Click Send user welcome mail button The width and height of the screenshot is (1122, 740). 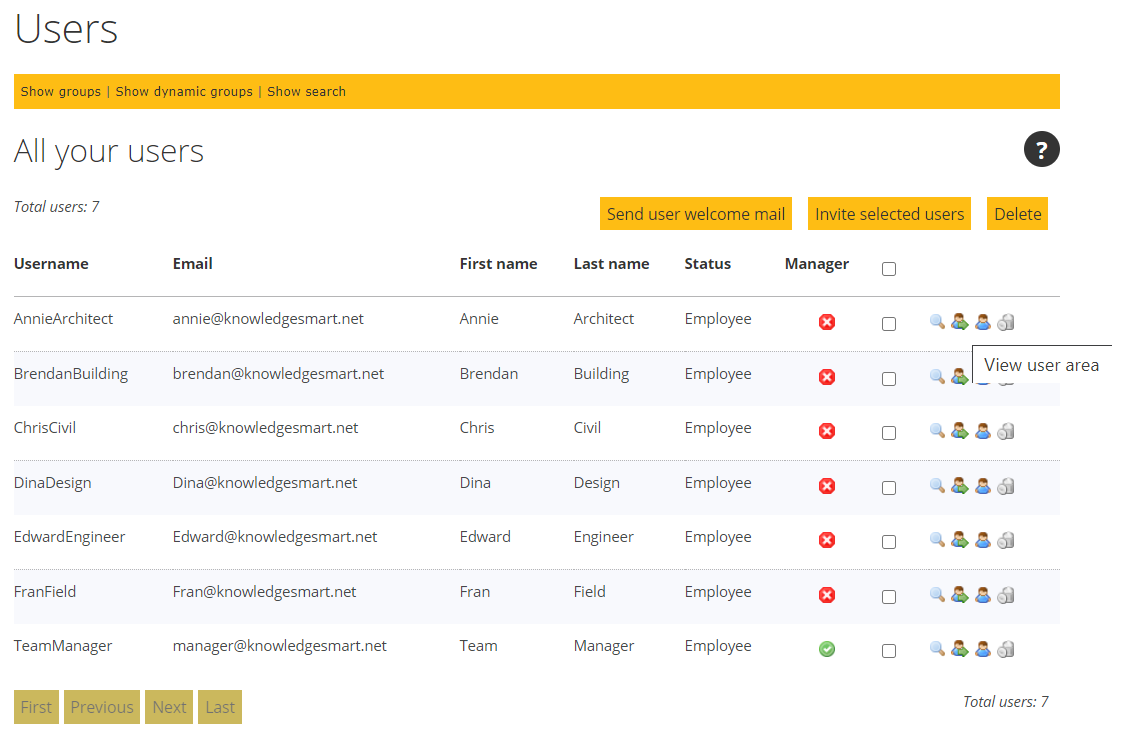tap(696, 214)
